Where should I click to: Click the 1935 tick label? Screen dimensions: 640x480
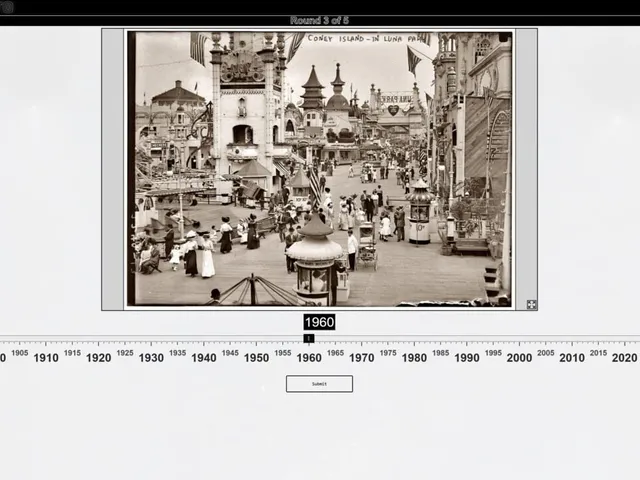178,353
